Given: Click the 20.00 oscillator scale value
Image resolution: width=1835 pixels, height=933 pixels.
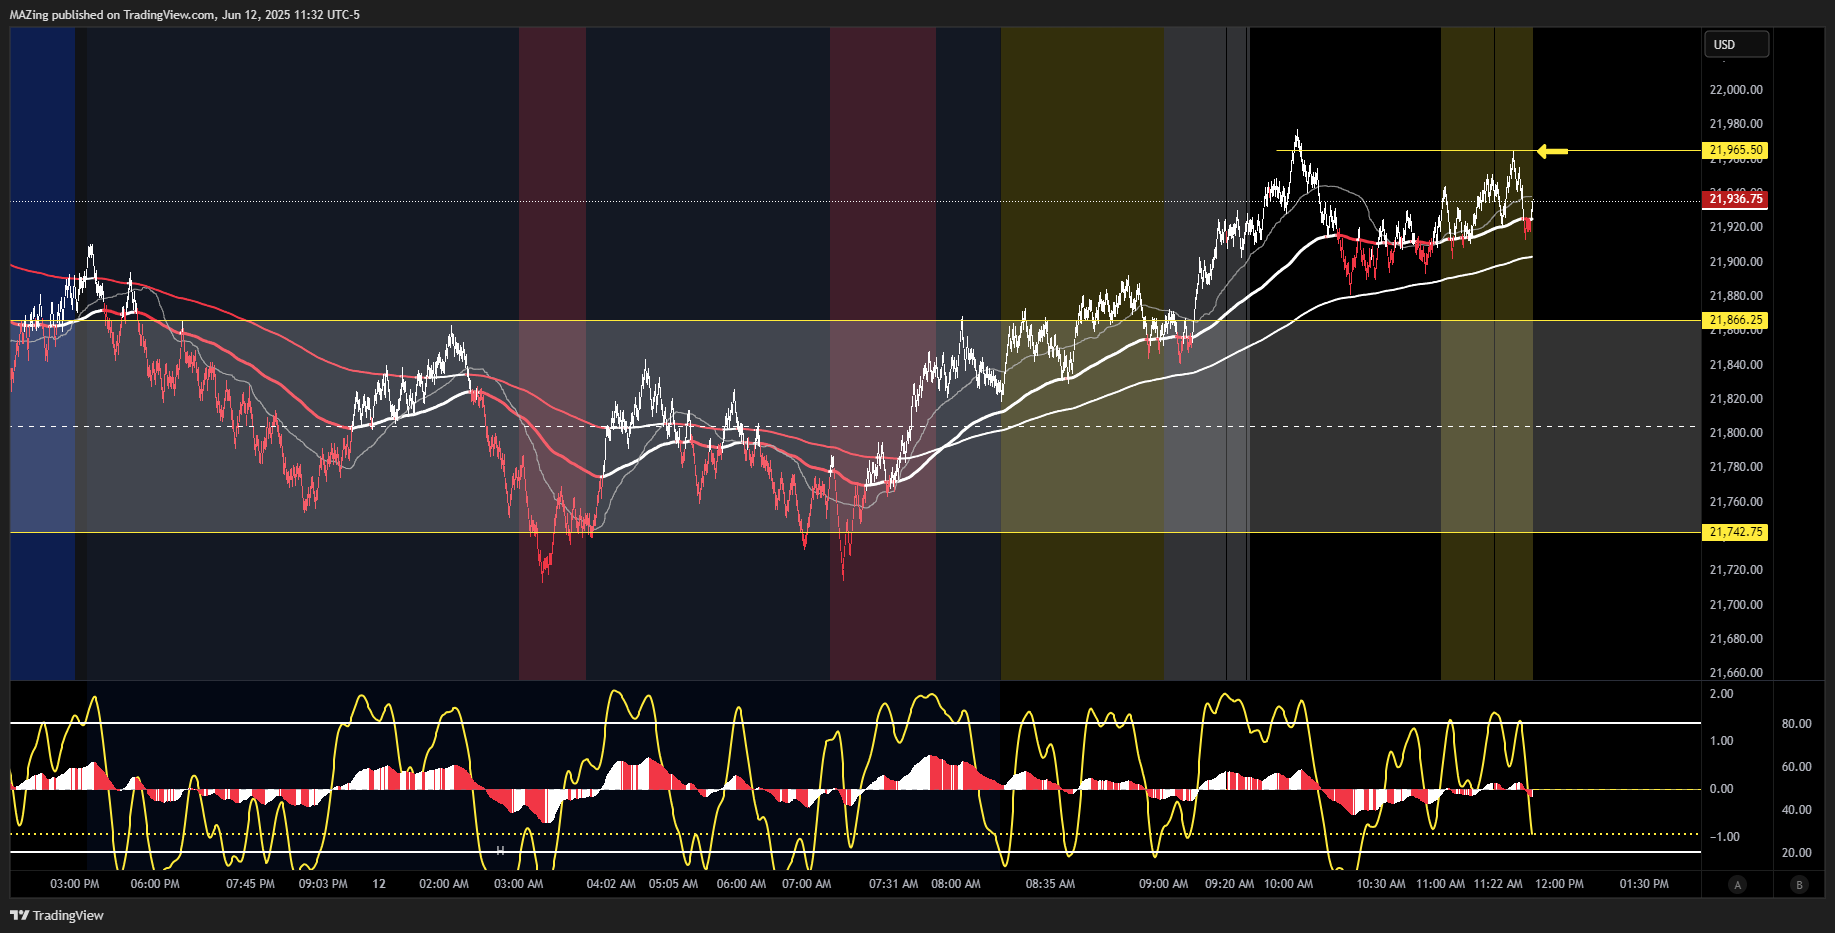Looking at the screenshot, I should point(1796,853).
